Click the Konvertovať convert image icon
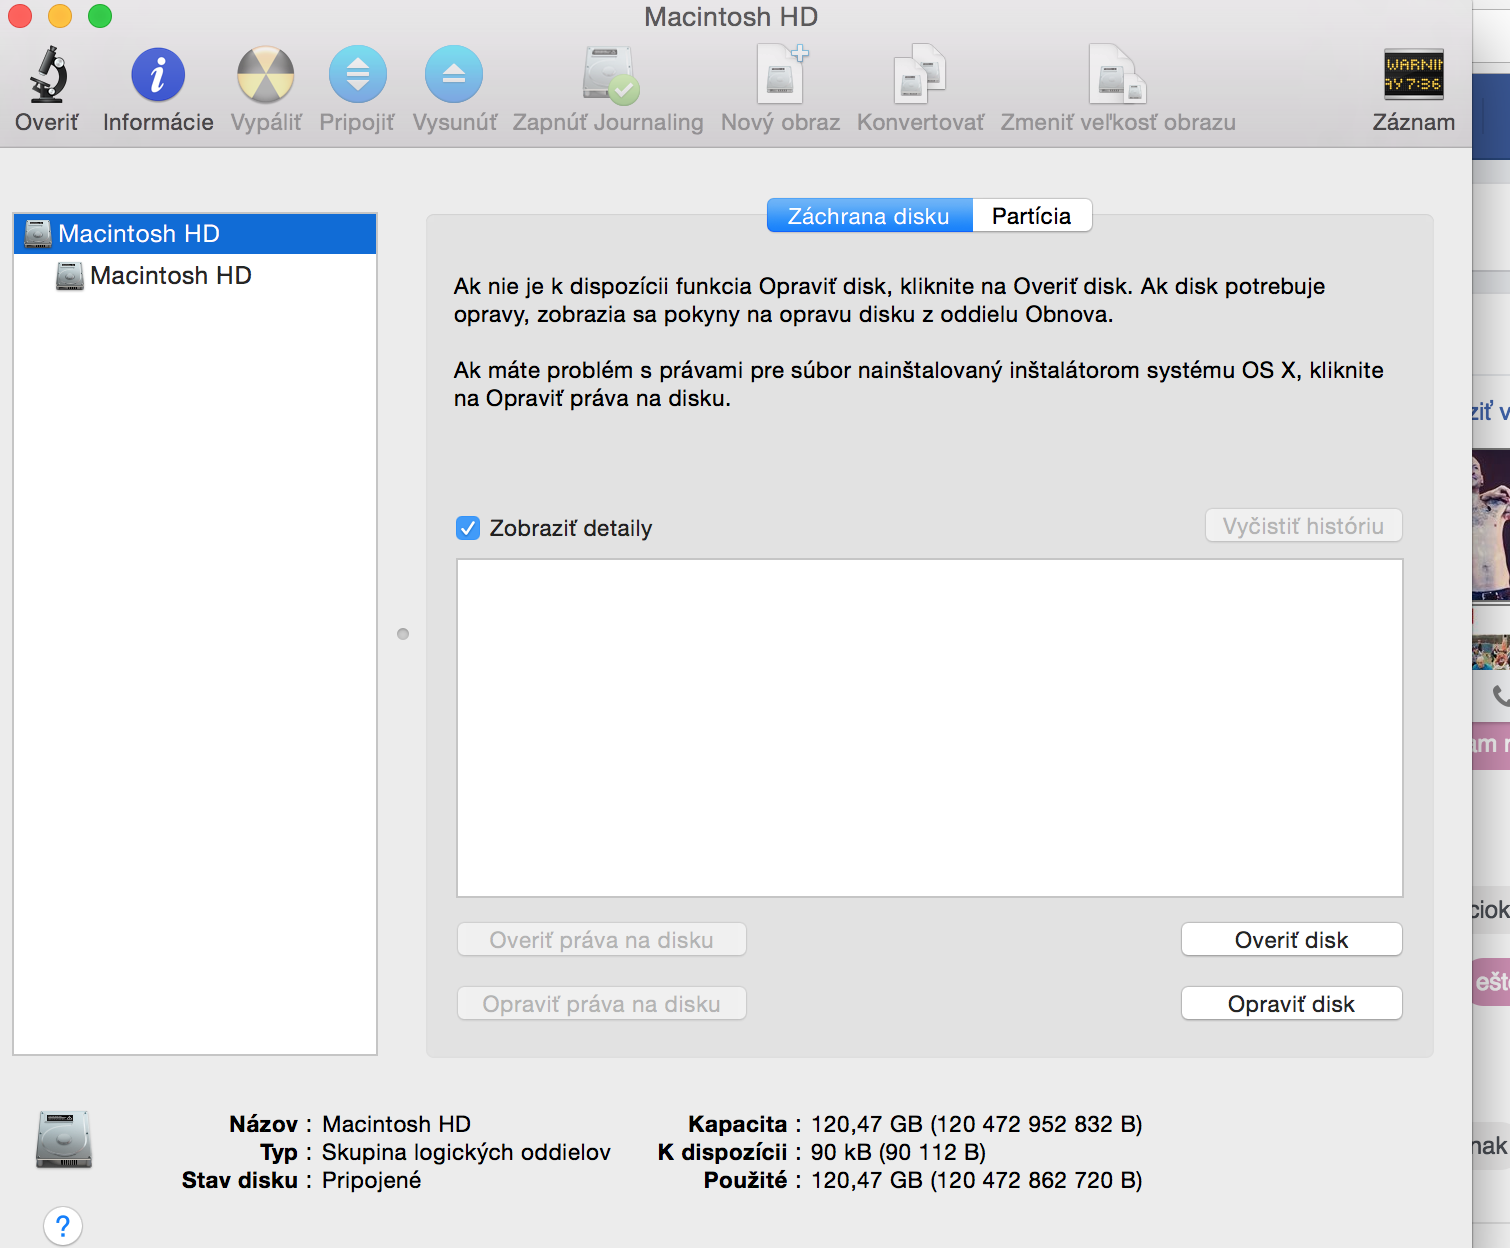The image size is (1510, 1248). (920, 75)
